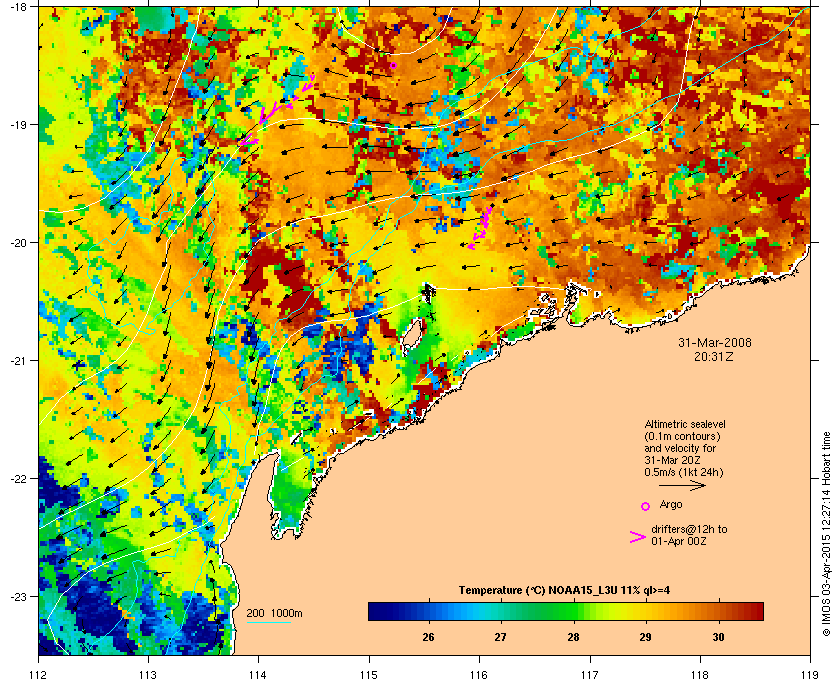The width and height of the screenshot is (840, 680).
Task: Click the color bar tick label 30
Action: click(718, 637)
